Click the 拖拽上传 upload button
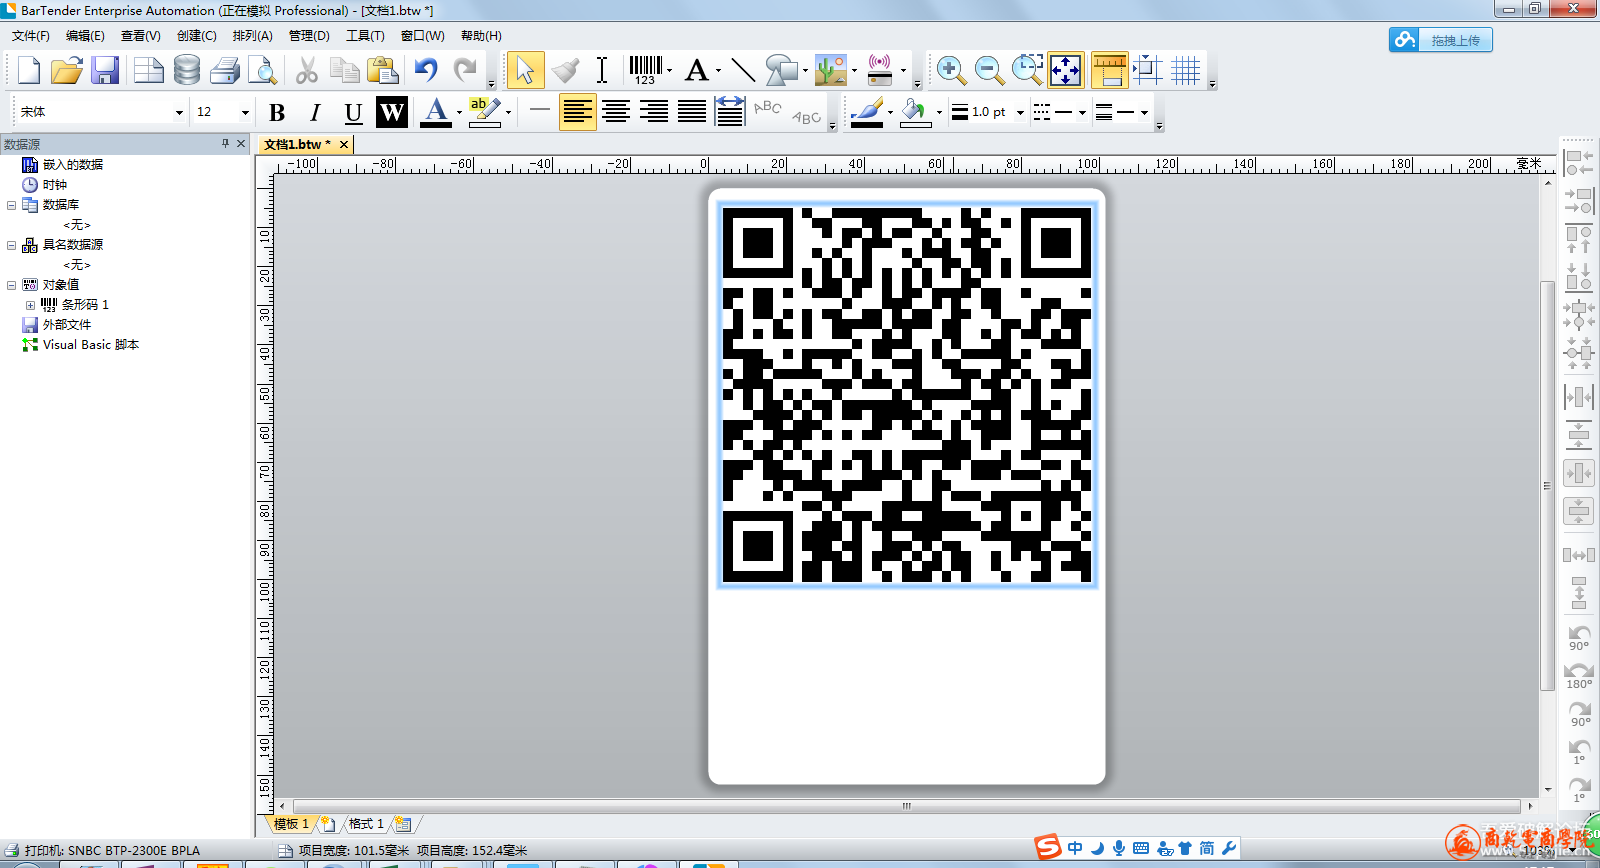1600x868 pixels. 1440,40
